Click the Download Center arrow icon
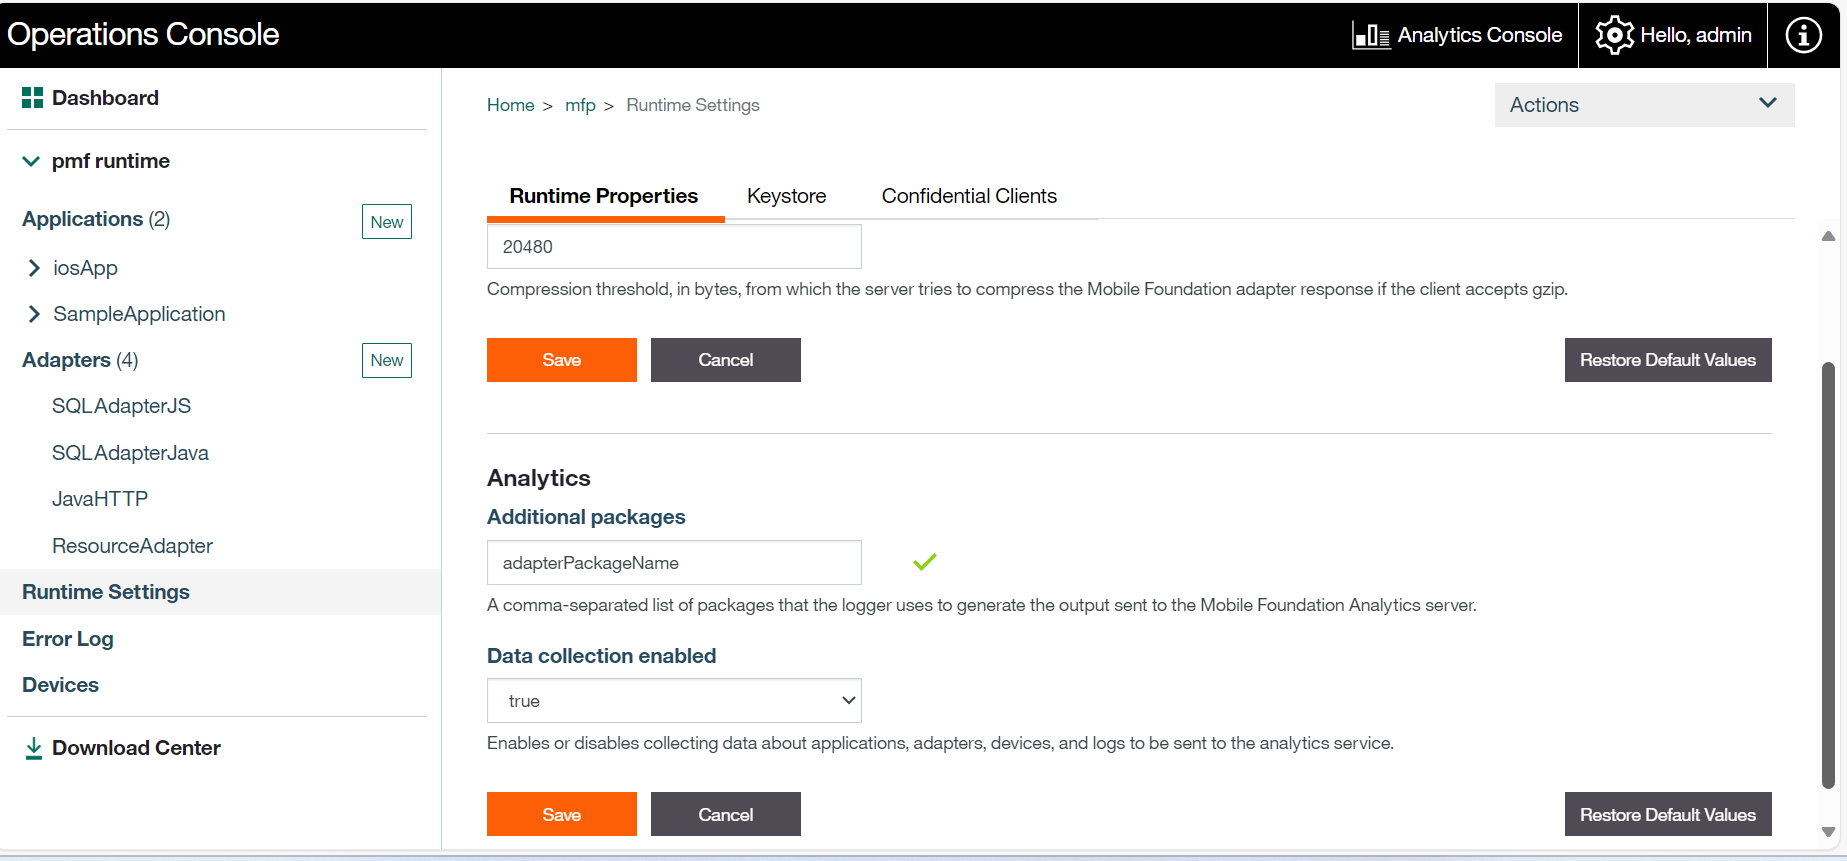The image size is (1847, 861). tap(34, 748)
